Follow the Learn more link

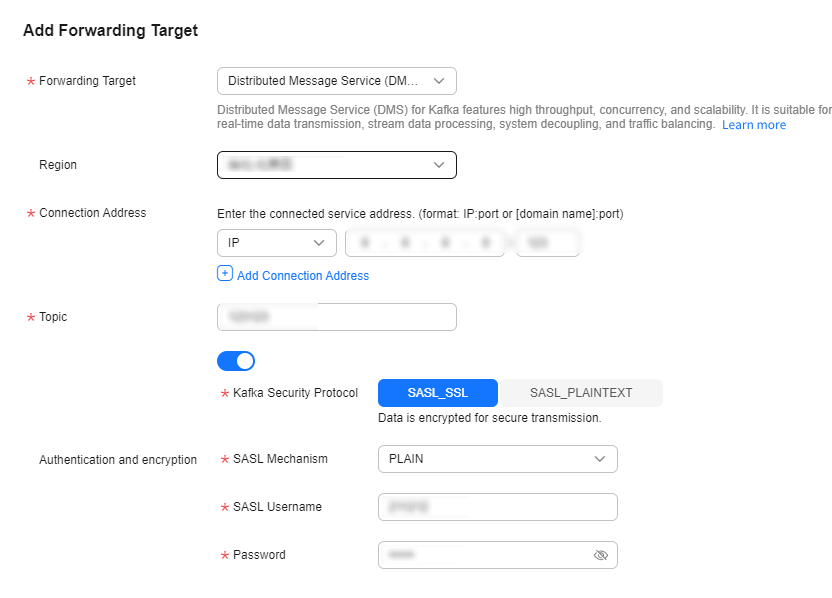(754, 125)
